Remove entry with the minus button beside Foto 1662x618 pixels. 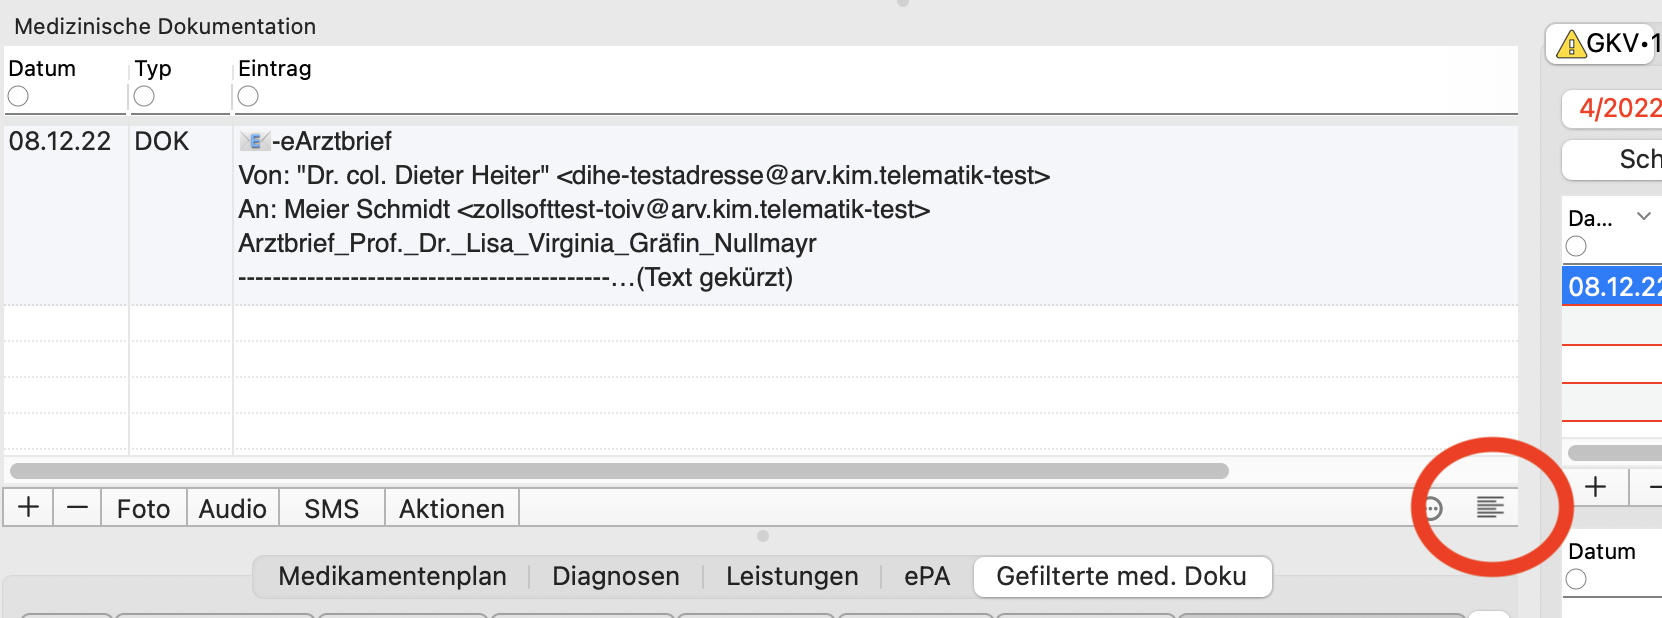77,508
